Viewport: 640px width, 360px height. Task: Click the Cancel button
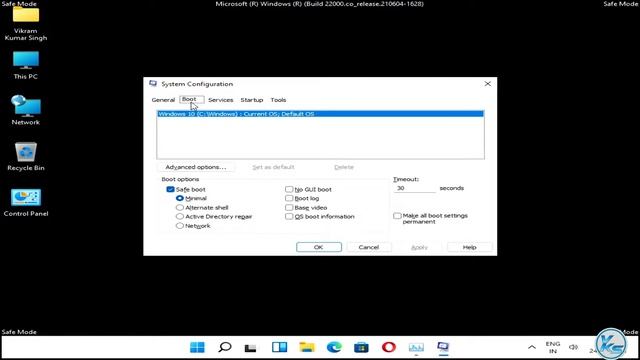click(369, 247)
